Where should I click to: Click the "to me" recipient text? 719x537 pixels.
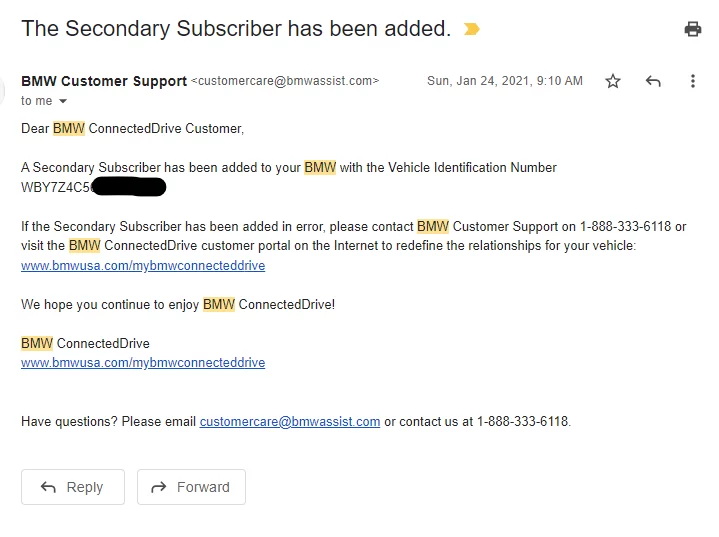point(37,101)
